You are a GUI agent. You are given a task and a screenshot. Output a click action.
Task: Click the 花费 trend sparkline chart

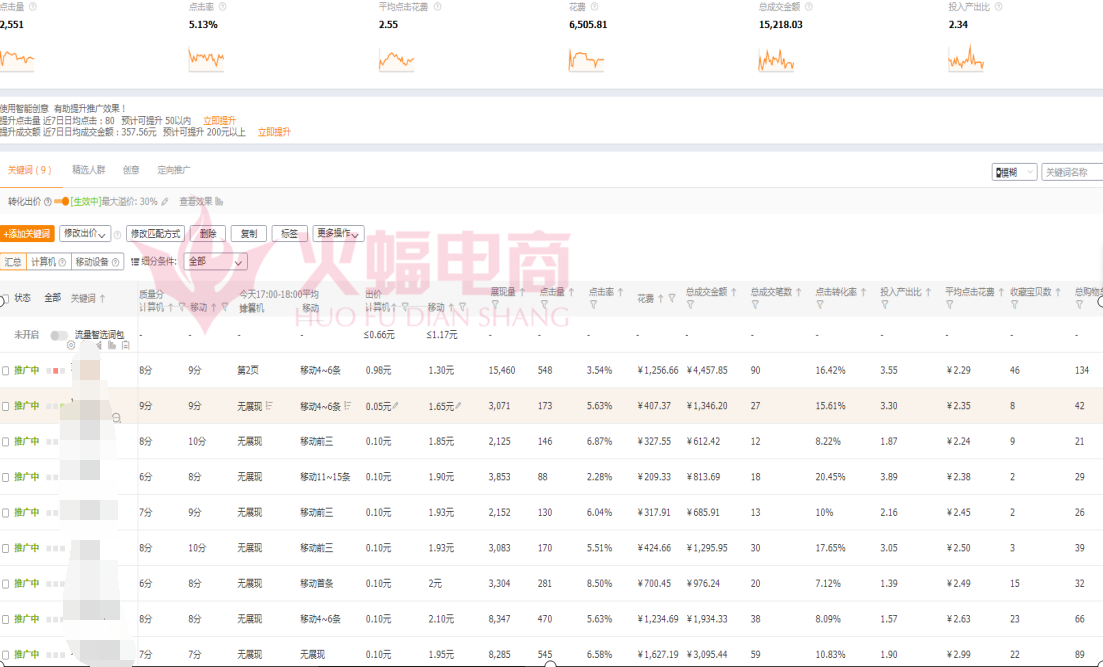click(590, 59)
